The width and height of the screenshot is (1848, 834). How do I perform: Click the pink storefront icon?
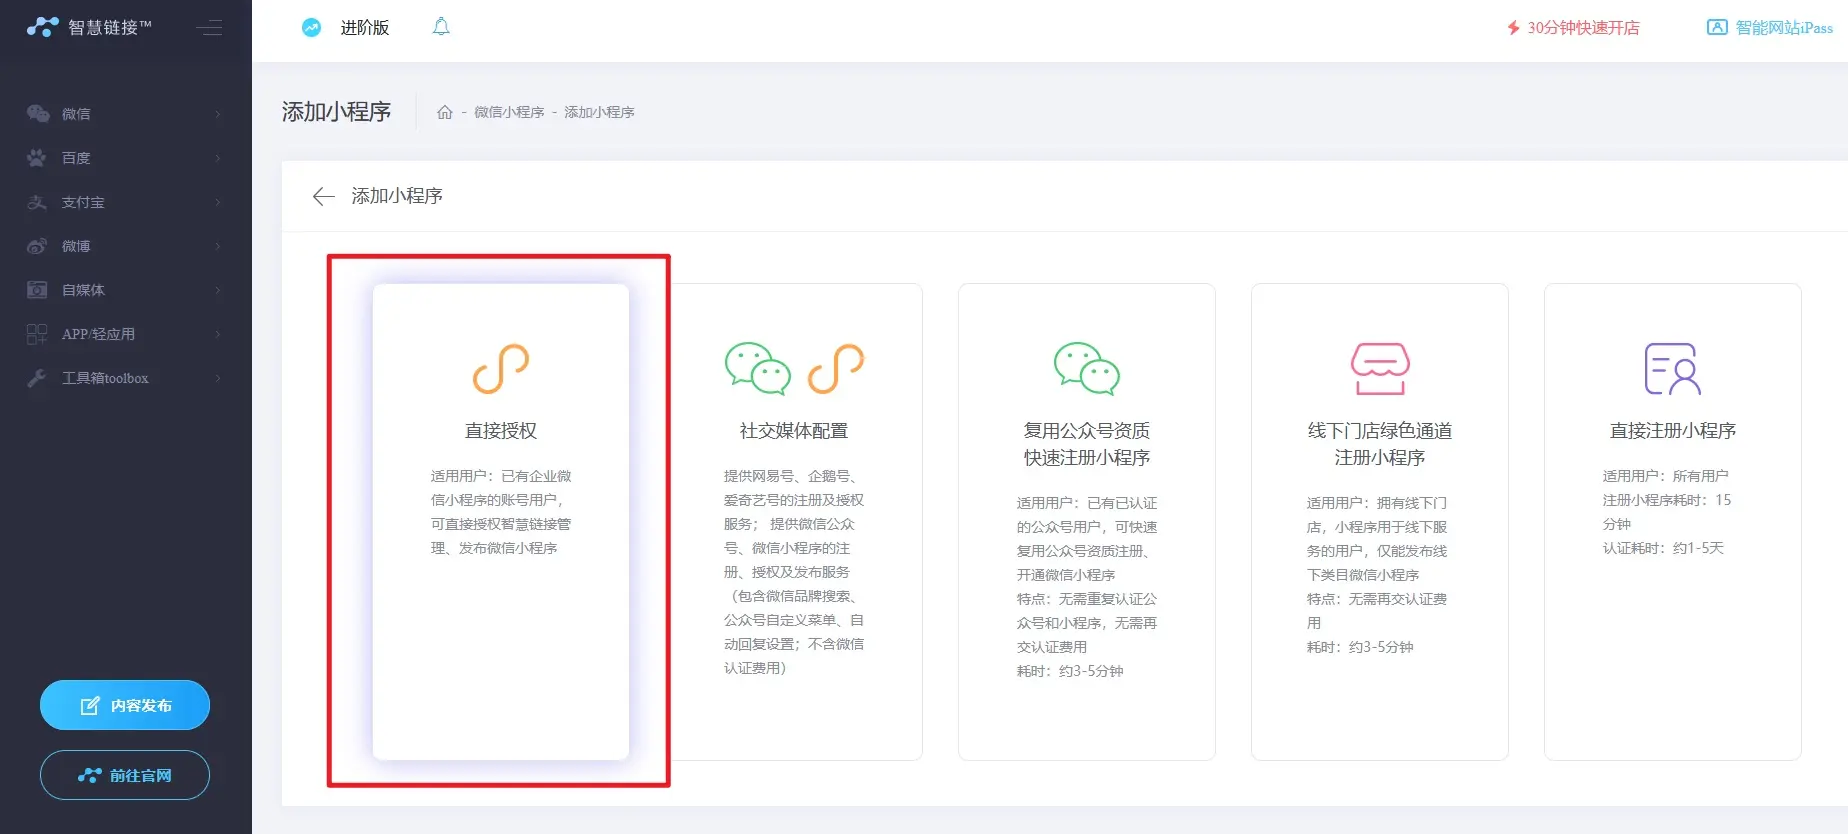(1380, 368)
